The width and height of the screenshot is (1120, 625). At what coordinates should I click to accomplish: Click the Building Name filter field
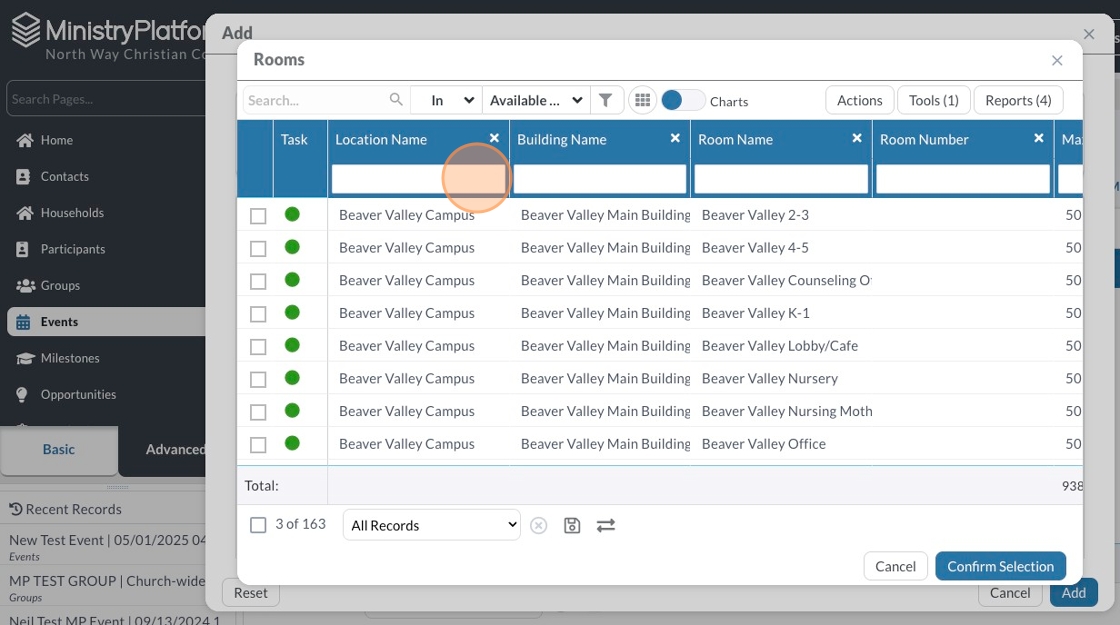[600, 179]
